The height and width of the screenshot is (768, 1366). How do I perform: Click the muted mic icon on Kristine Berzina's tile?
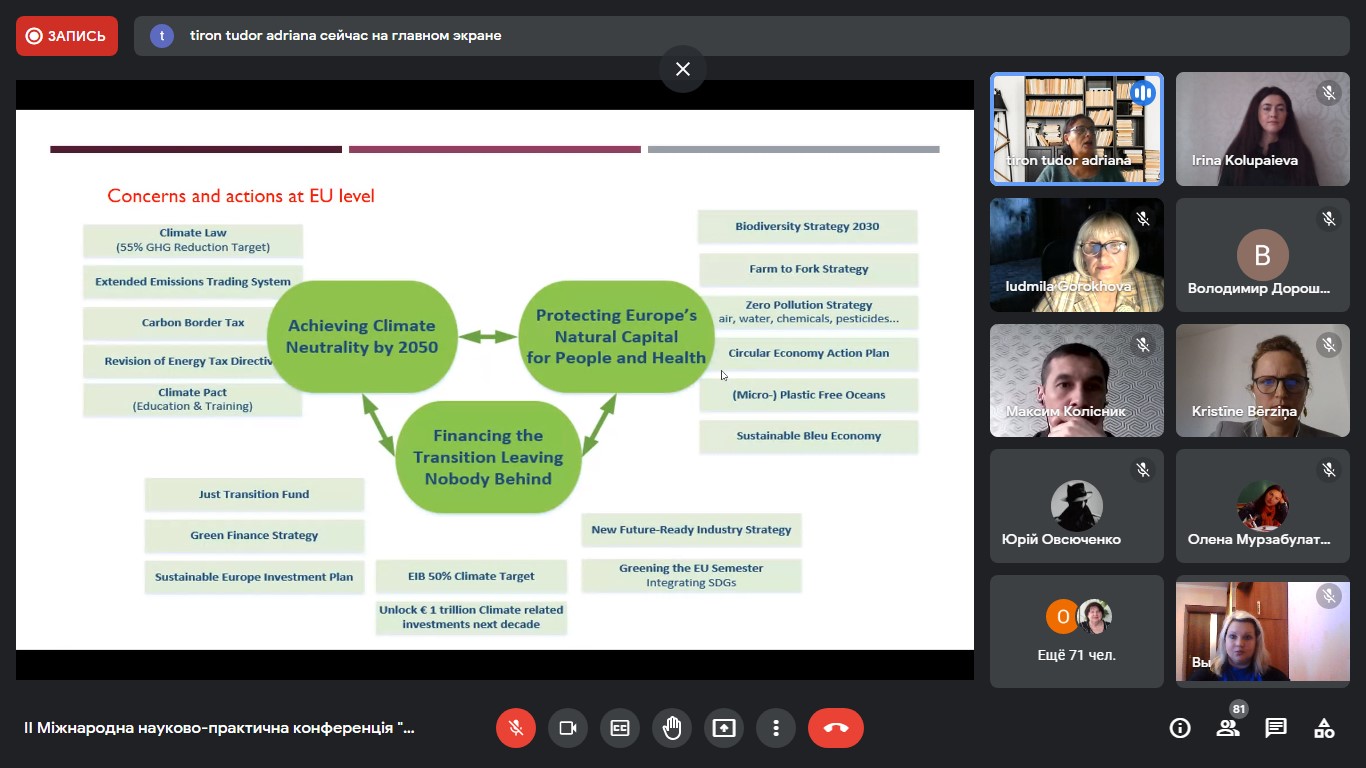point(1329,345)
